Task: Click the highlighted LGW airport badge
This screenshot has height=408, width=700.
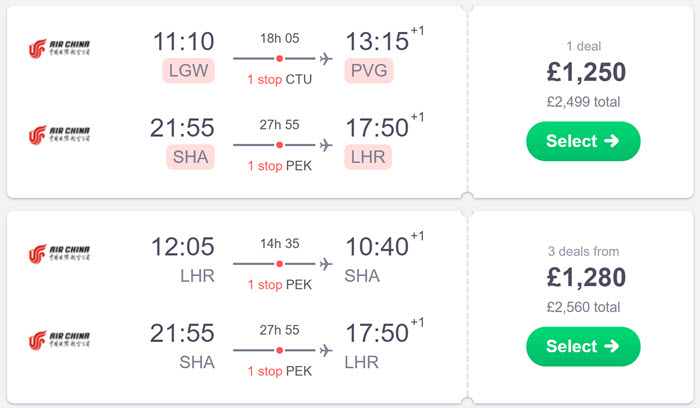Action: pyautogui.click(x=188, y=71)
